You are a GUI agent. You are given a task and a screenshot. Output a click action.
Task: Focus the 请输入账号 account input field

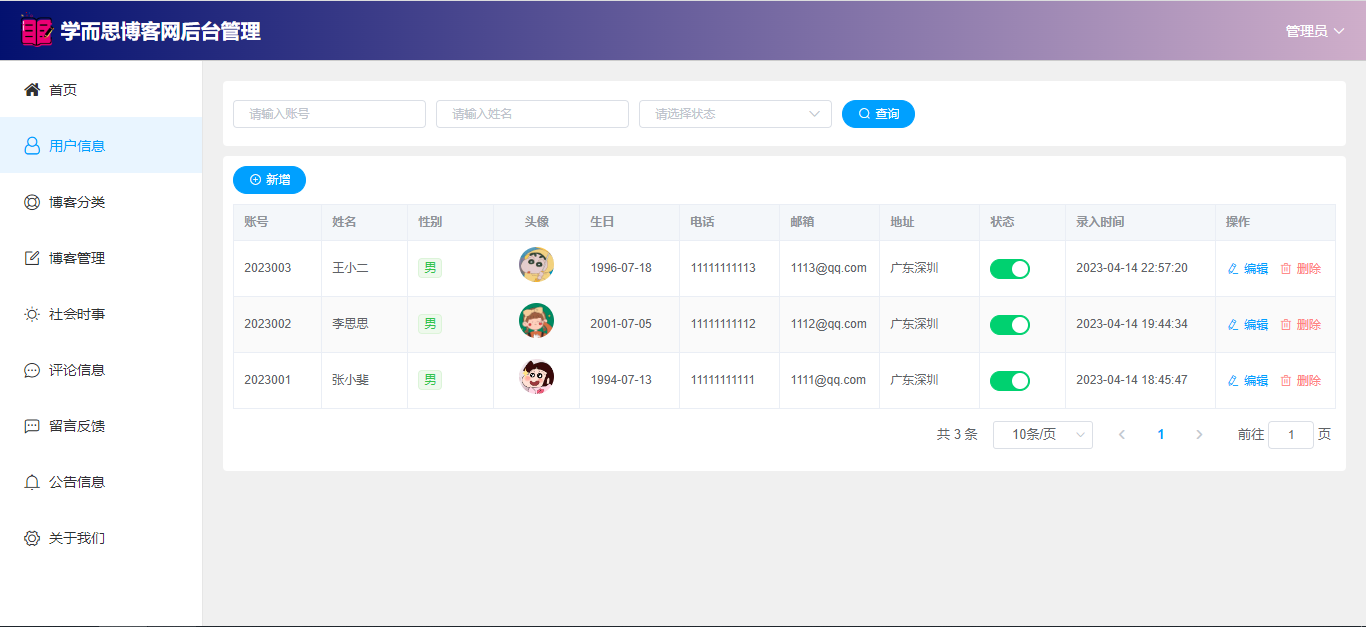click(329, 114)
